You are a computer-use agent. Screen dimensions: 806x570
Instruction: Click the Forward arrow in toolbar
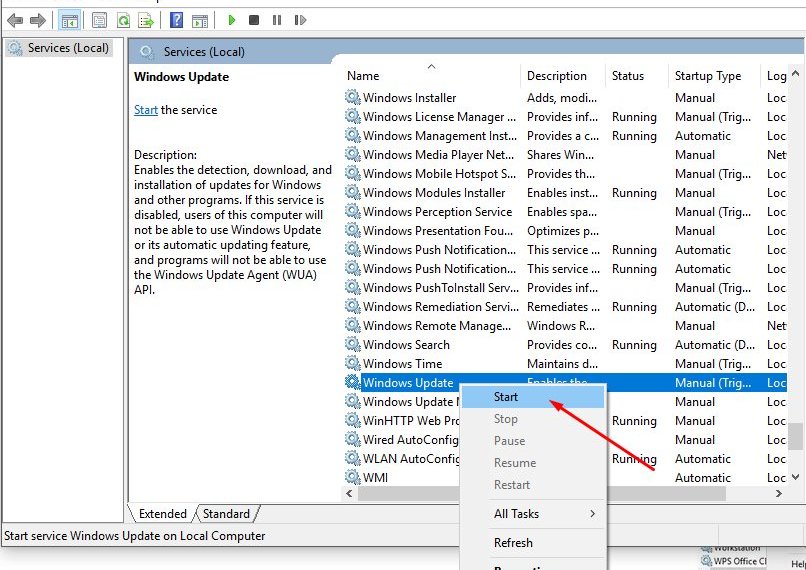(x=38, y=21)
